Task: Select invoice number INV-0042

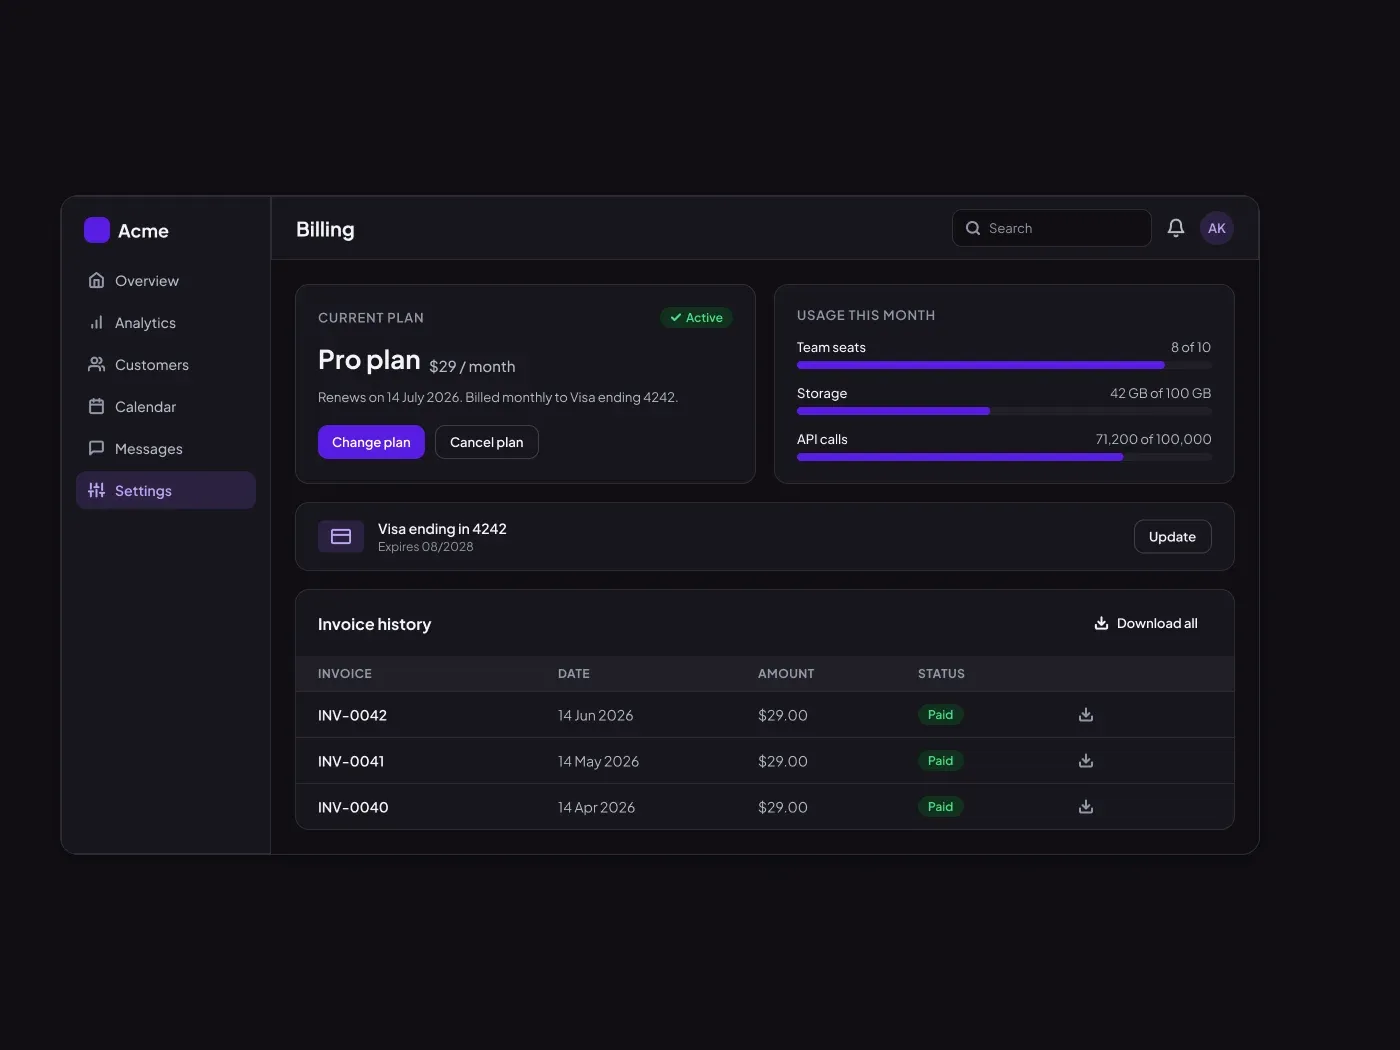Action: tap(352, 715)
